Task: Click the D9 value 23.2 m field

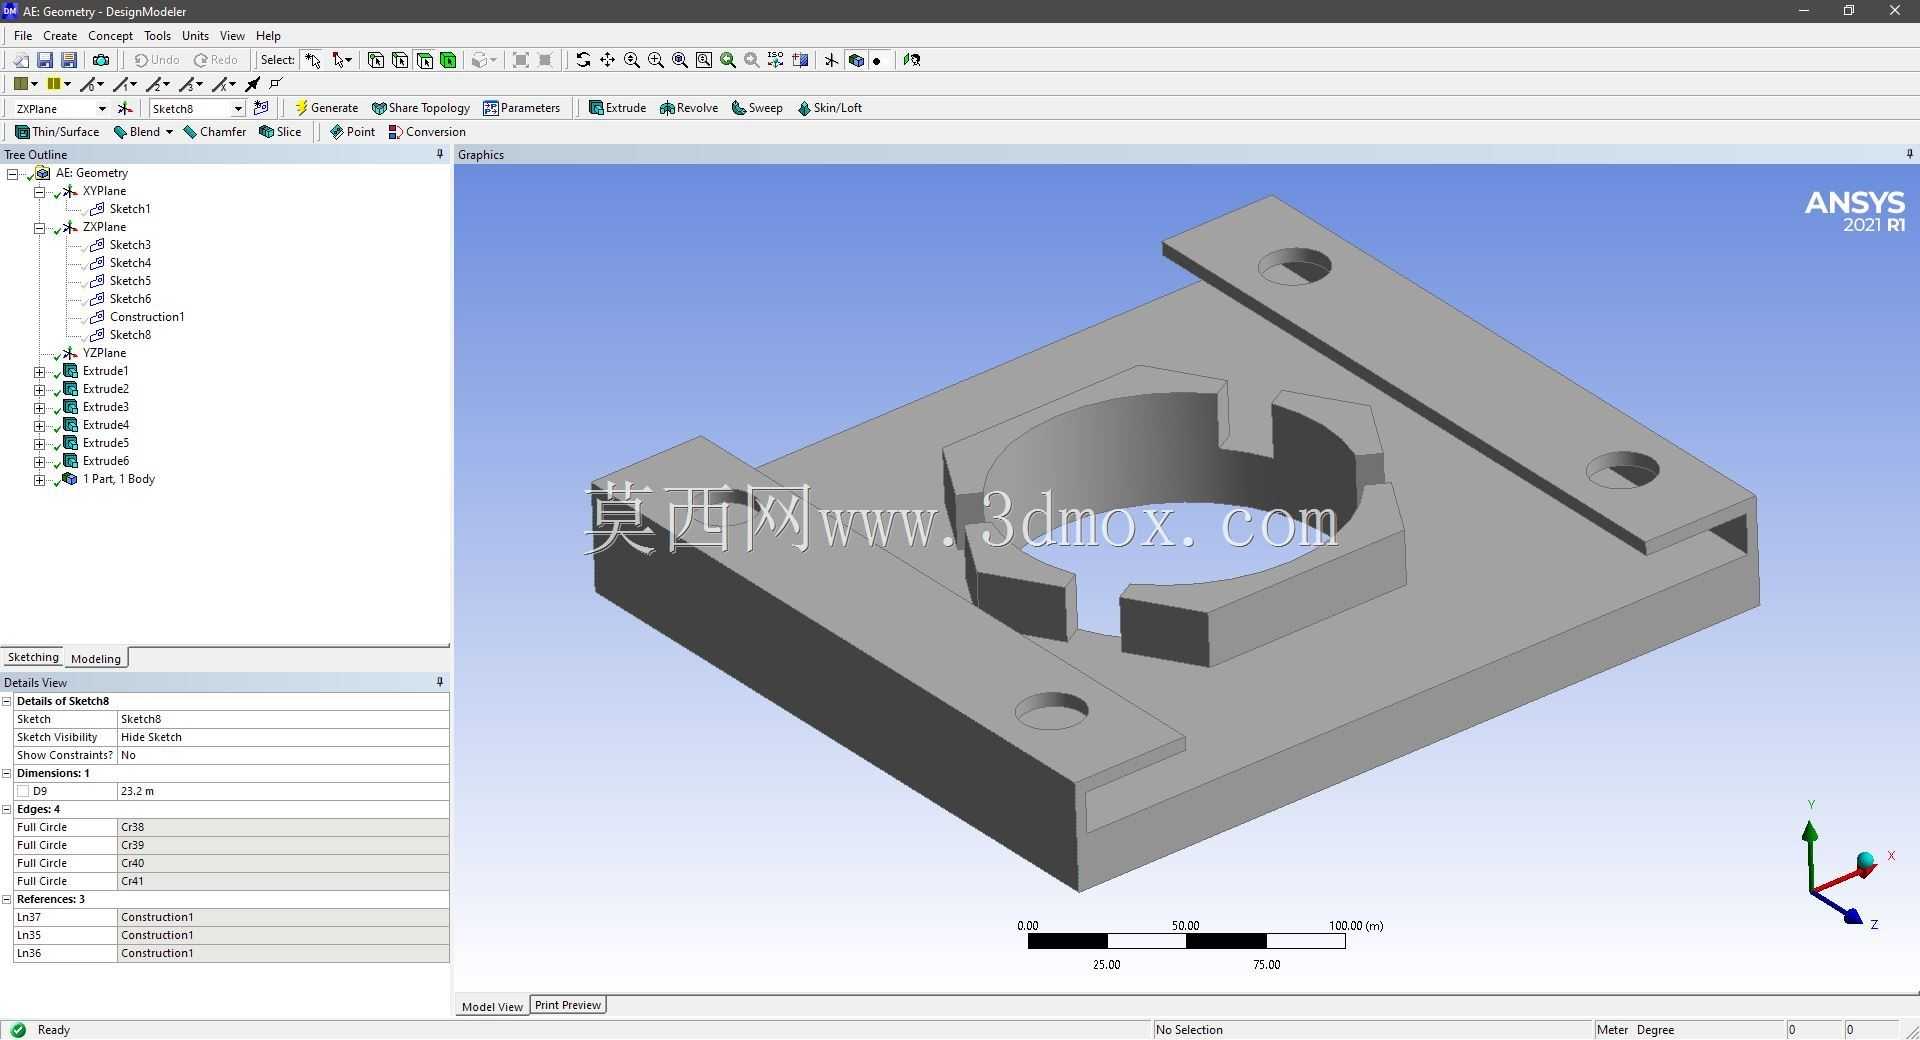Action: (x=282, y=791)
